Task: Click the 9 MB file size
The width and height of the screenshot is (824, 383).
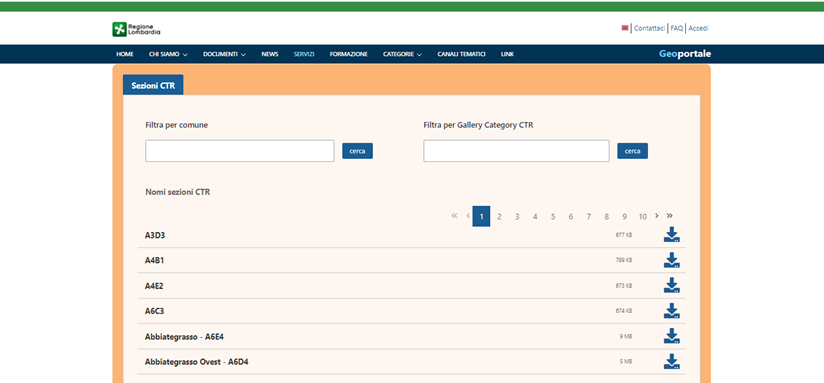Action: [x=626, y=336]
